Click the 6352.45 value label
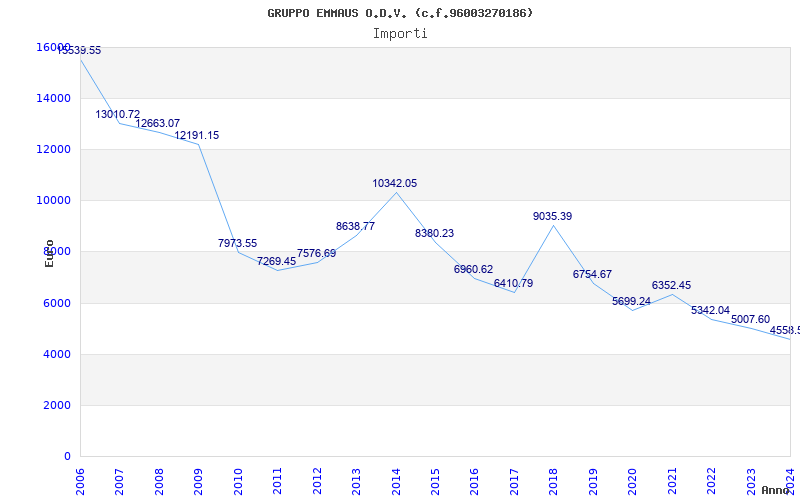 point(671,285)
